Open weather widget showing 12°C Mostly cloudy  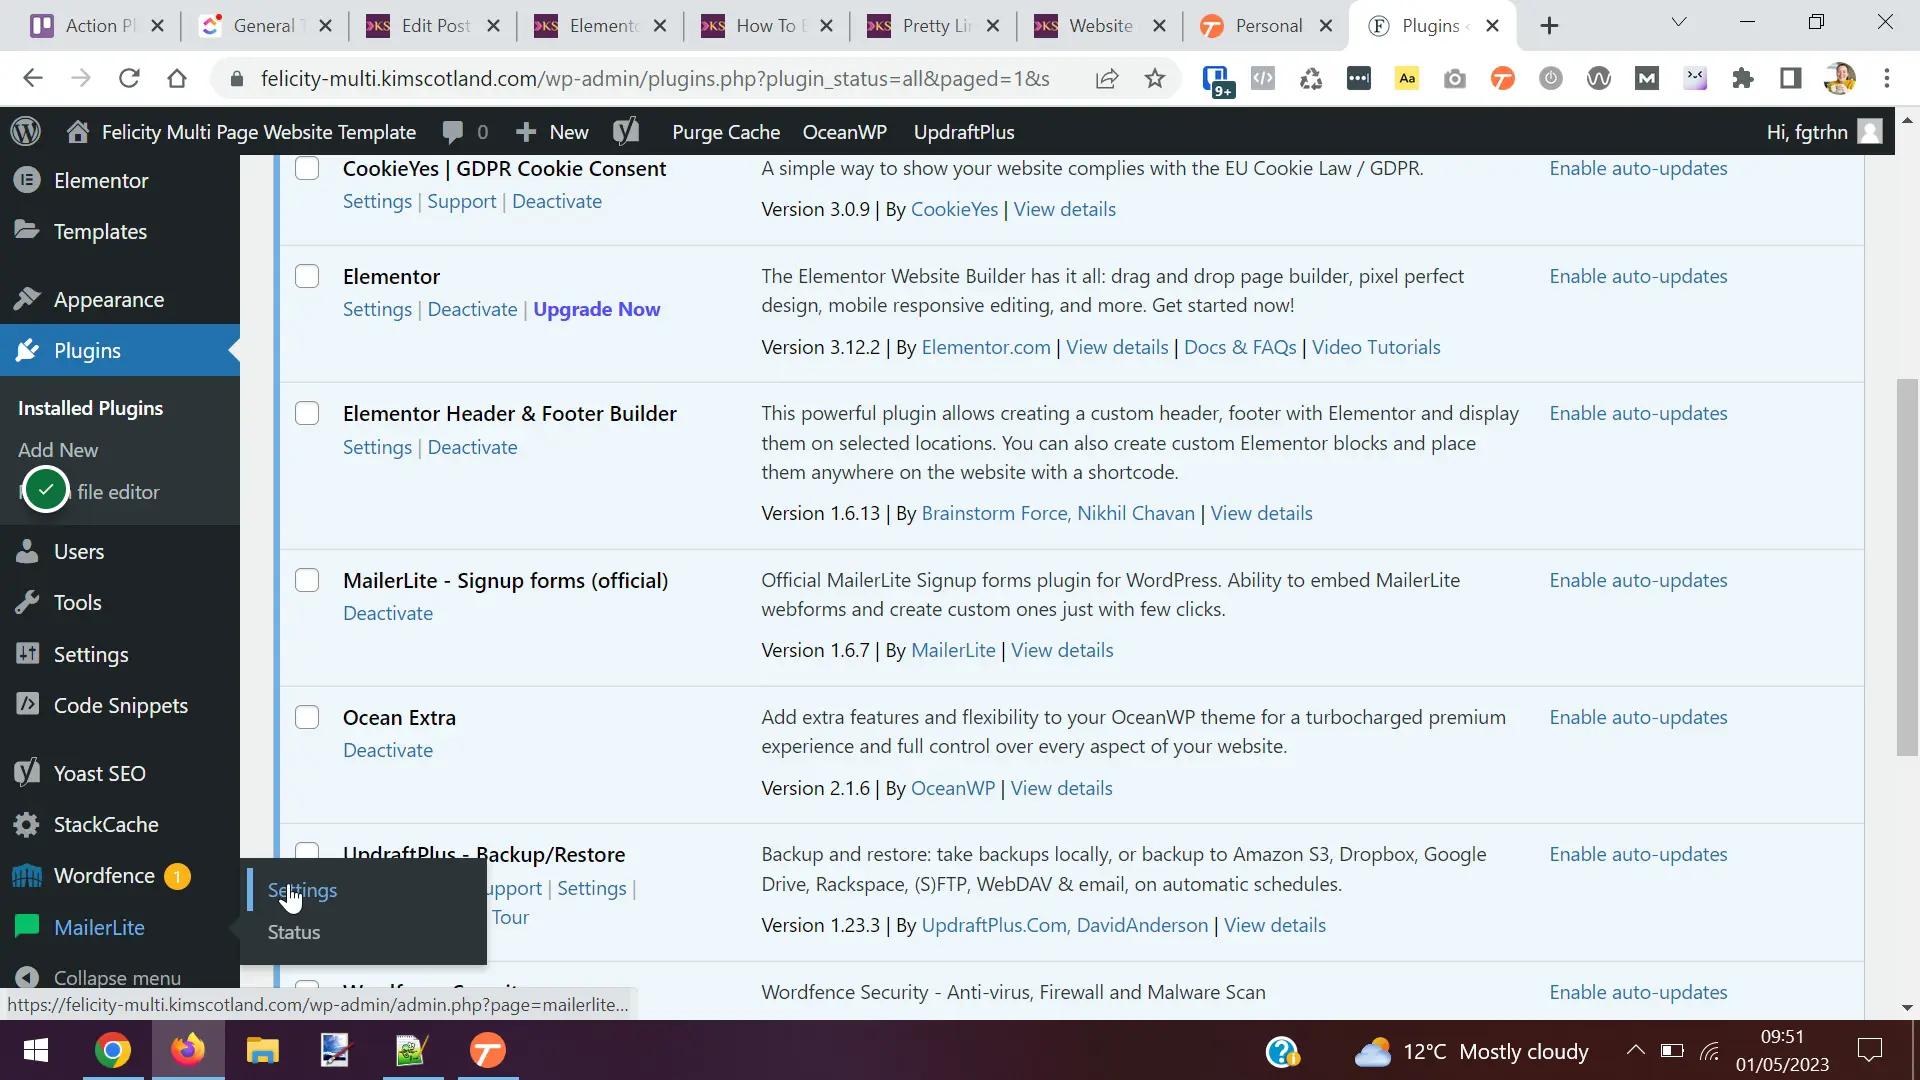(x=1471, y=1051)
